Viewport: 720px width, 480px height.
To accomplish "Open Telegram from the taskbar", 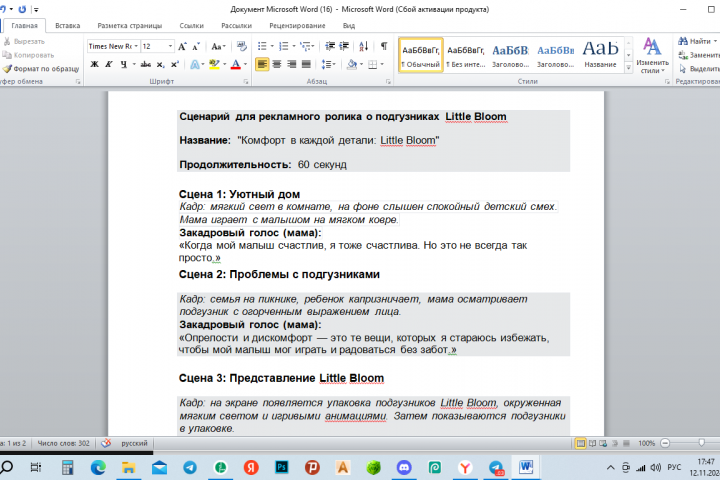I will tap(190, 468).
